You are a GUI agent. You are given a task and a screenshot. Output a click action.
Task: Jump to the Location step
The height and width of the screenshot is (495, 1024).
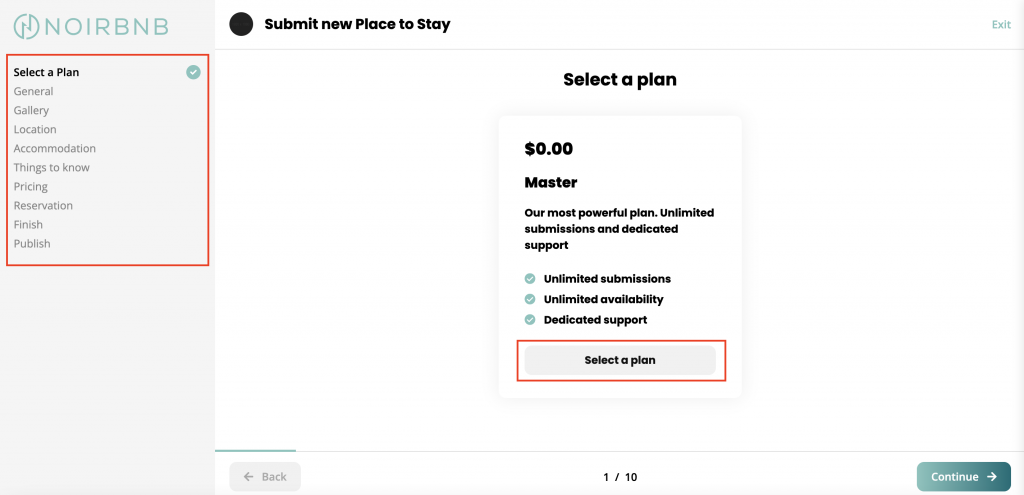pyautogui.click(x=35, y=129)
